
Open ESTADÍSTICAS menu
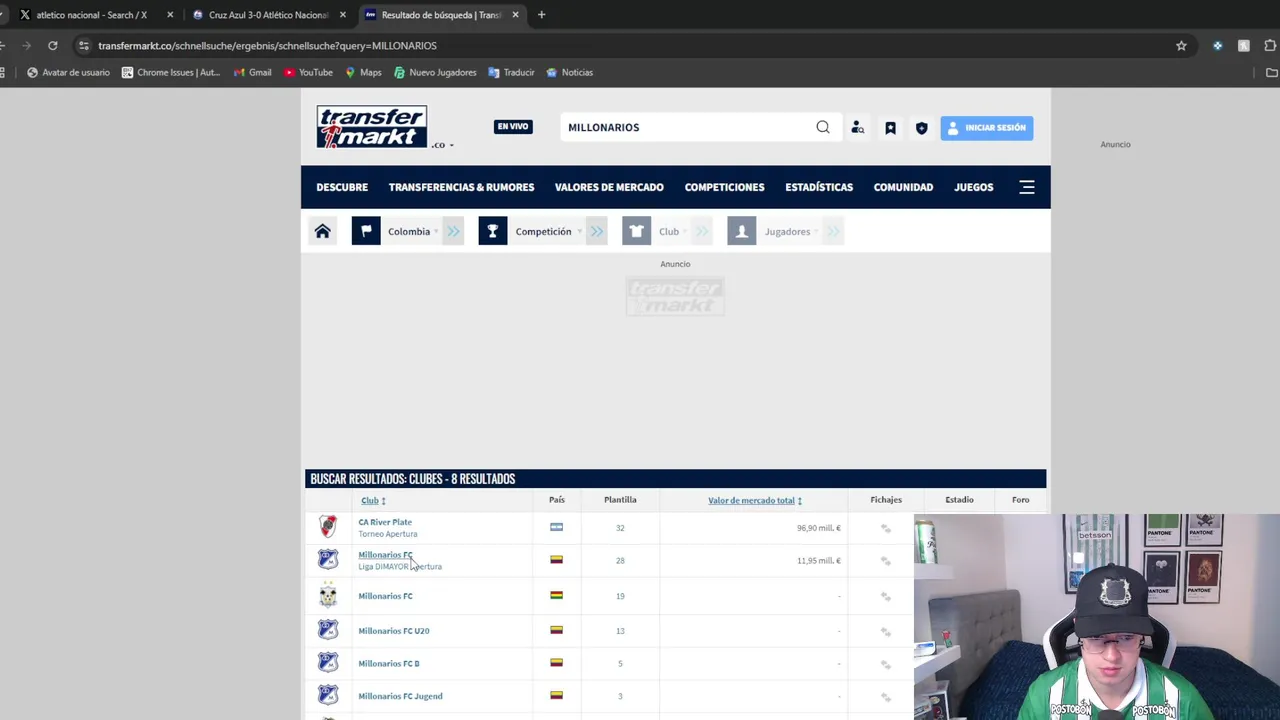(x=819, y=187)
